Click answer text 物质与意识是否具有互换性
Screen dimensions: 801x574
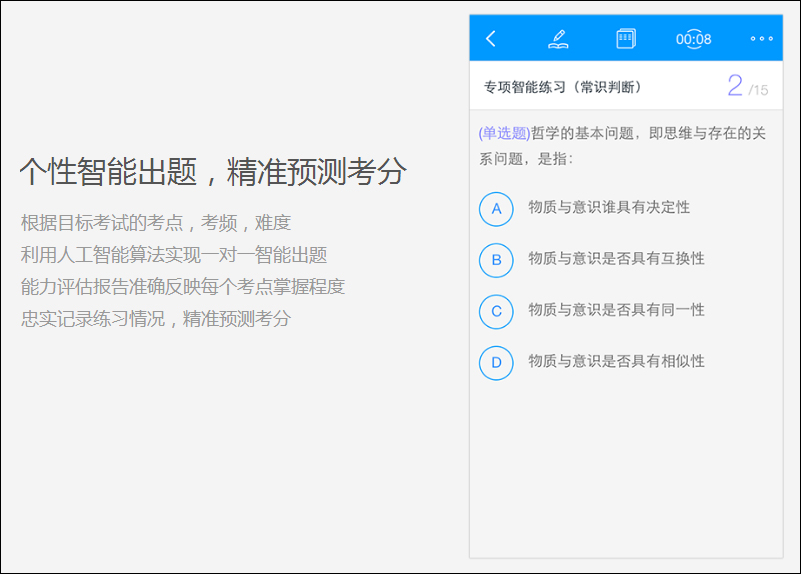pyautogui.click(x=616, y=258)
